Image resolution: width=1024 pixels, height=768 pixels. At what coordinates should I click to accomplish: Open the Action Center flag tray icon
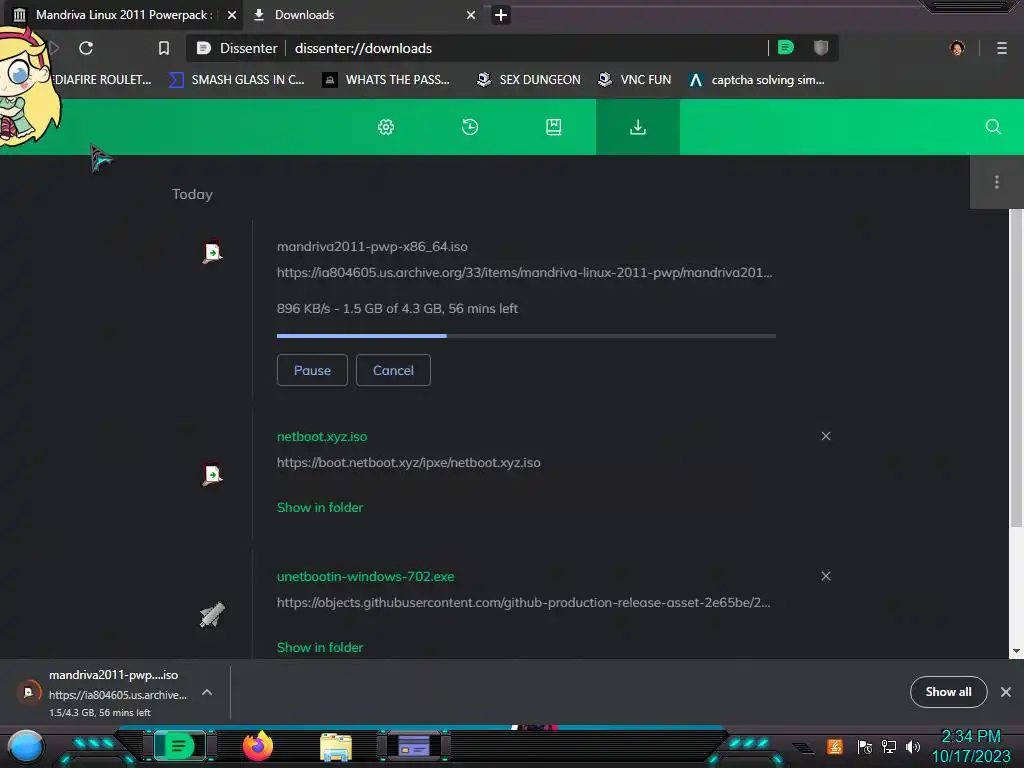865,746
